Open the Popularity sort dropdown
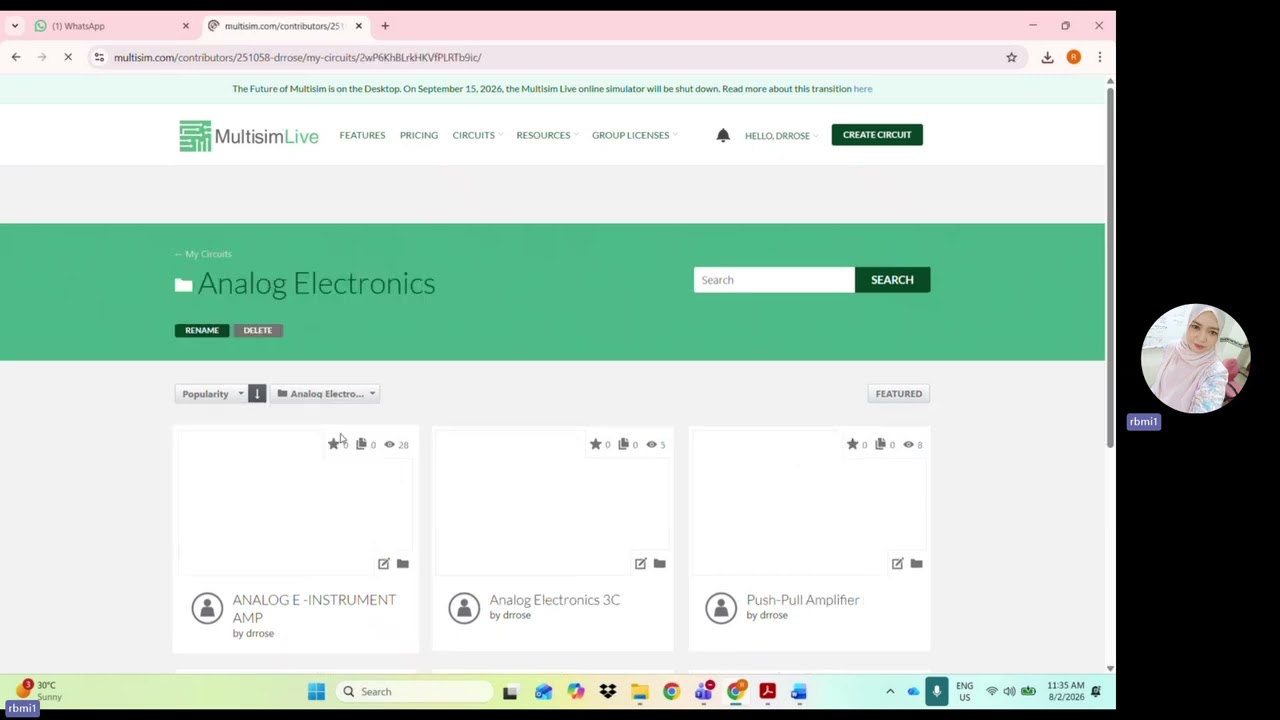 click(211, 394)
